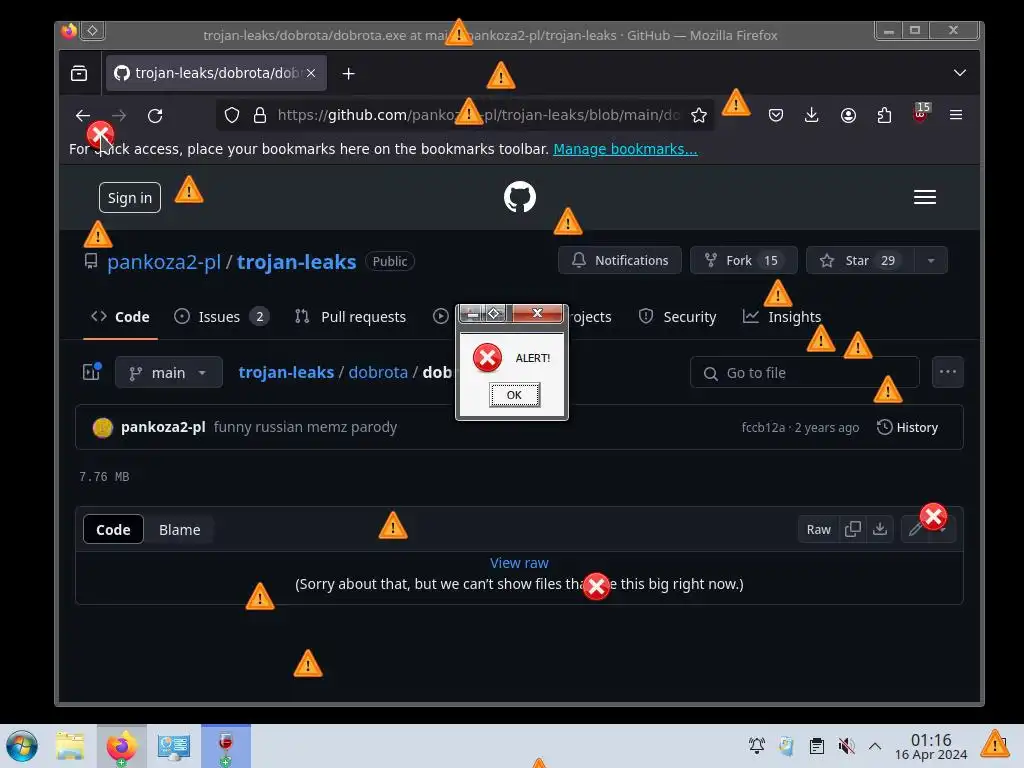Click the GitHub Octocat logo
Viewport: 1024px width, 768px height.
(520, 197)
